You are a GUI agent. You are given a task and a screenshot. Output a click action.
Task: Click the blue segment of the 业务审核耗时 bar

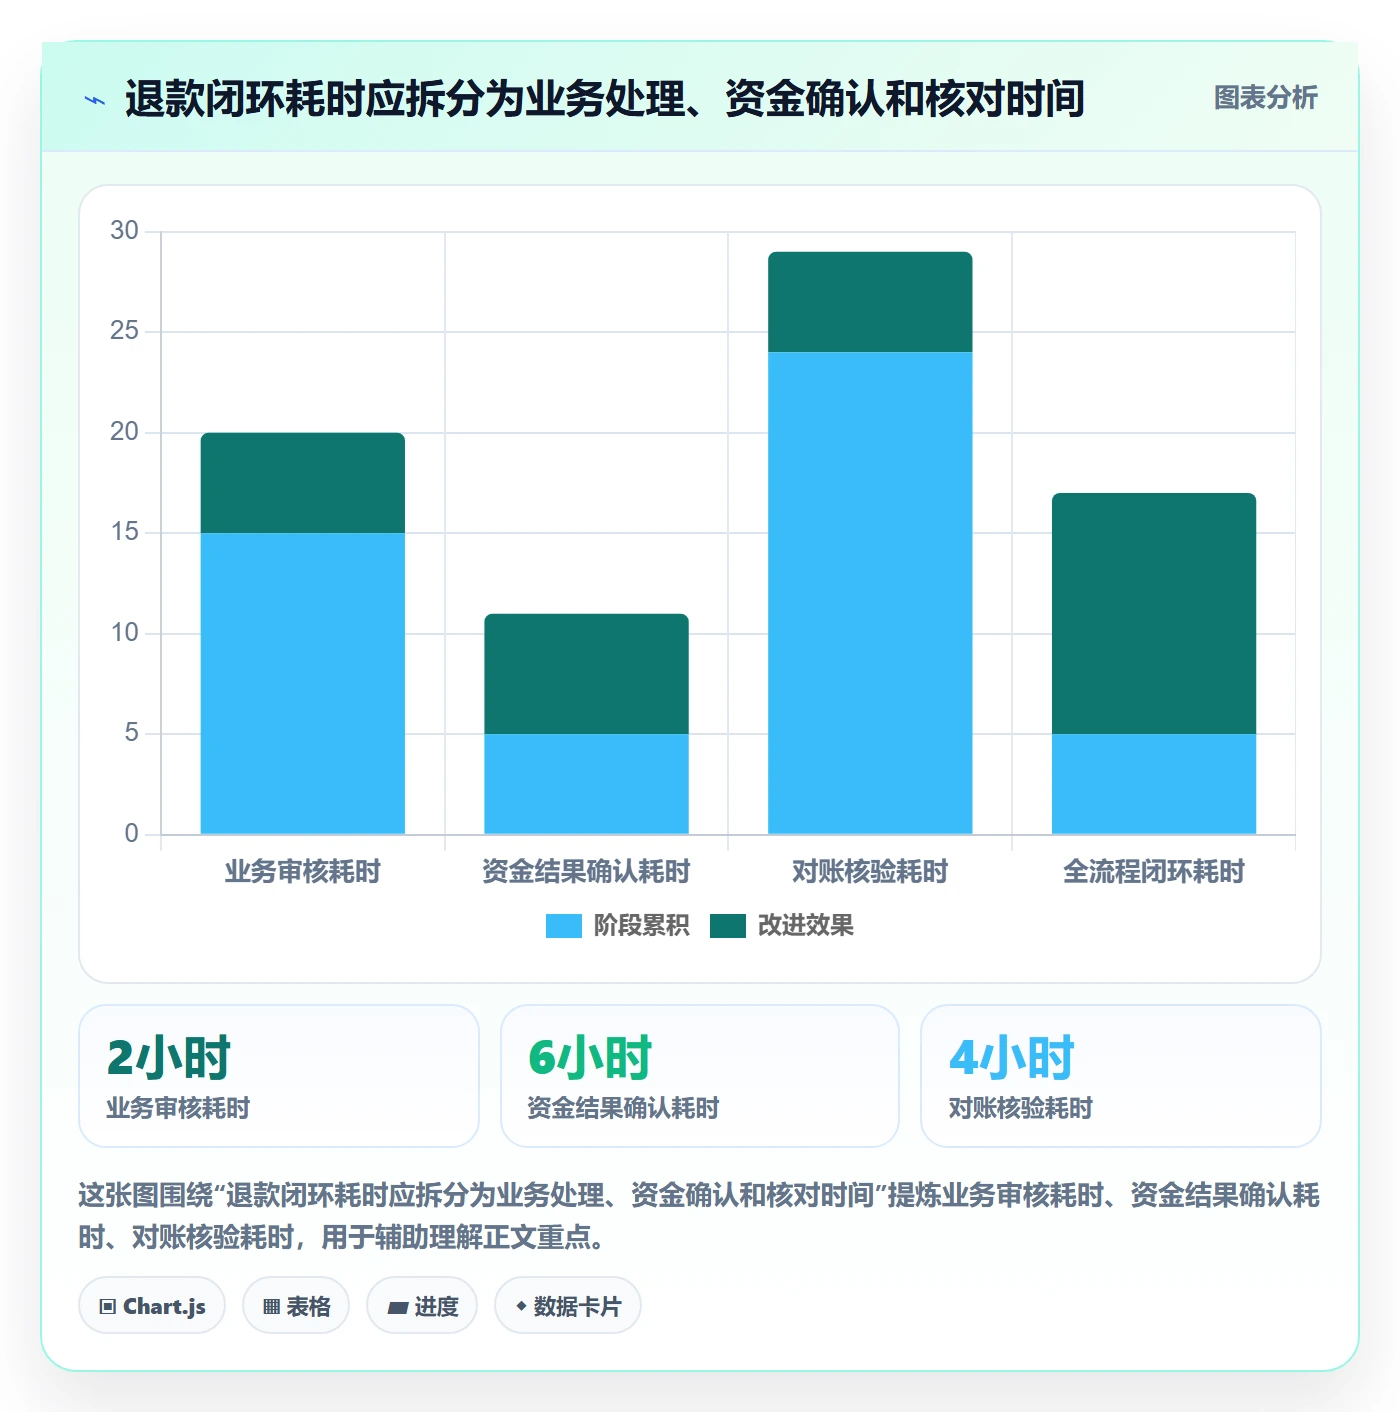tap(303, 683)
